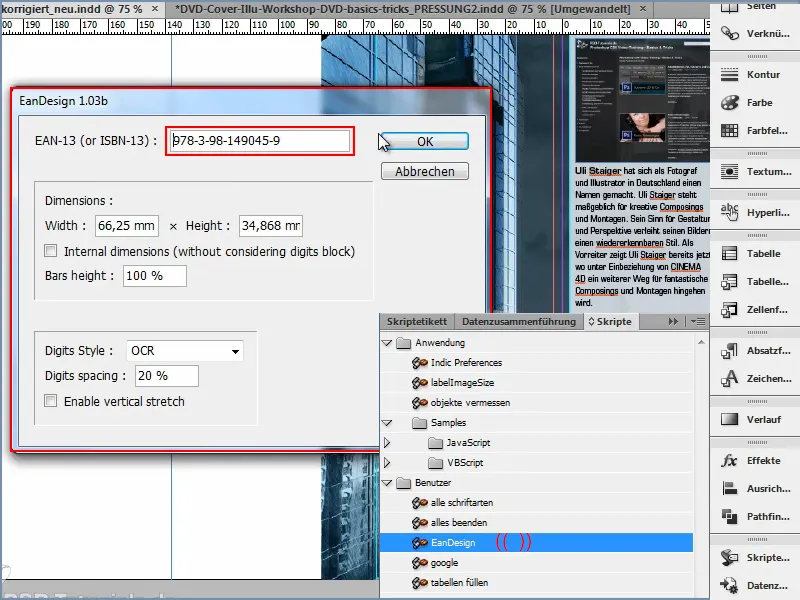Cancel the dialog with Abbrechen
This screenshot has width=800, height=600.
425,171
